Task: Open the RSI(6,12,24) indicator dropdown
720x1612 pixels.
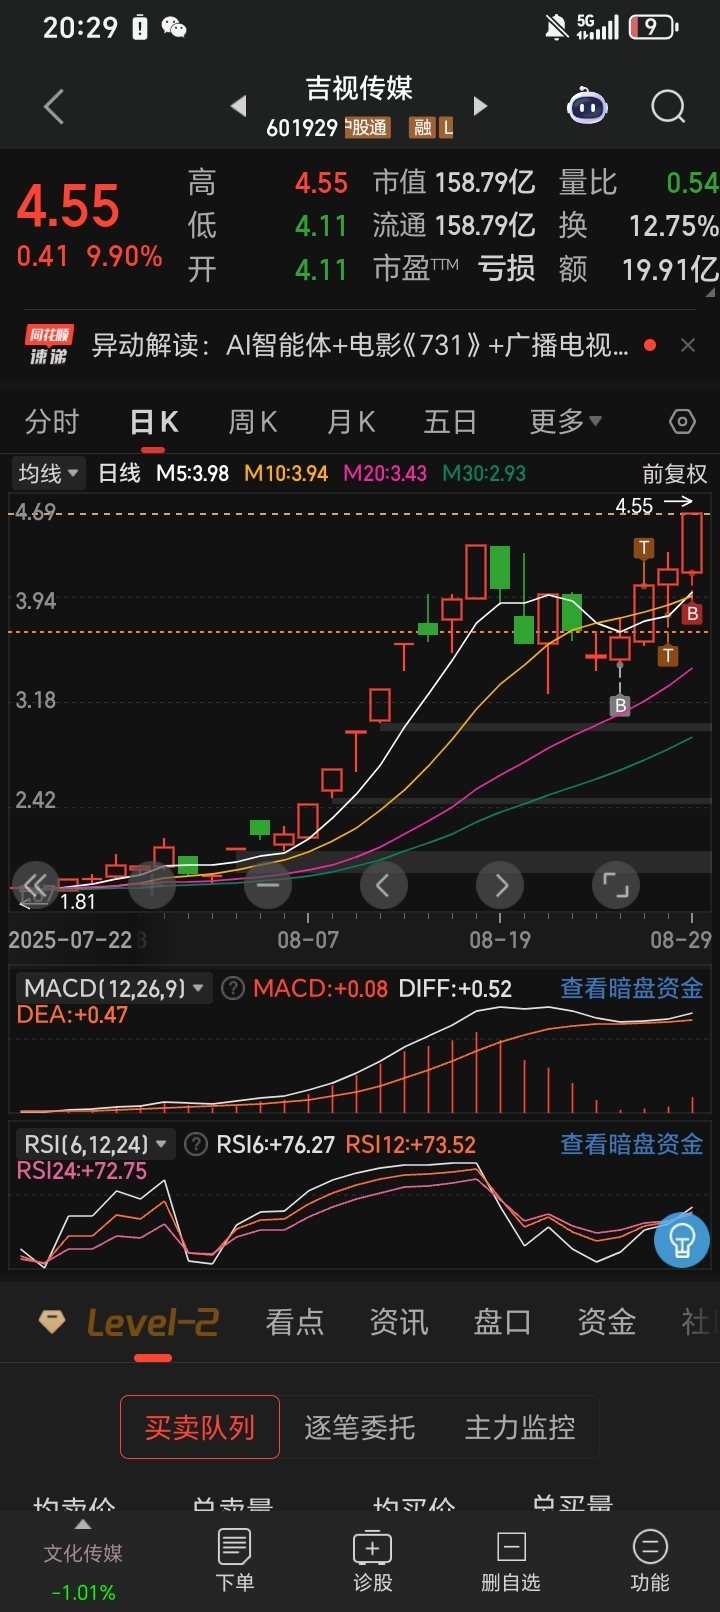Action: tap(95, 1144)
